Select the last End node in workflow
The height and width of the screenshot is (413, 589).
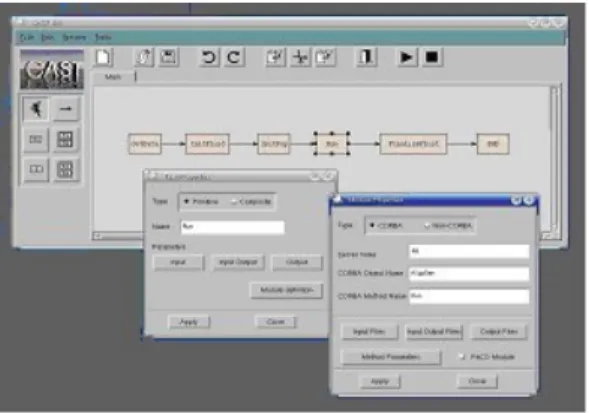click(493, 144)
